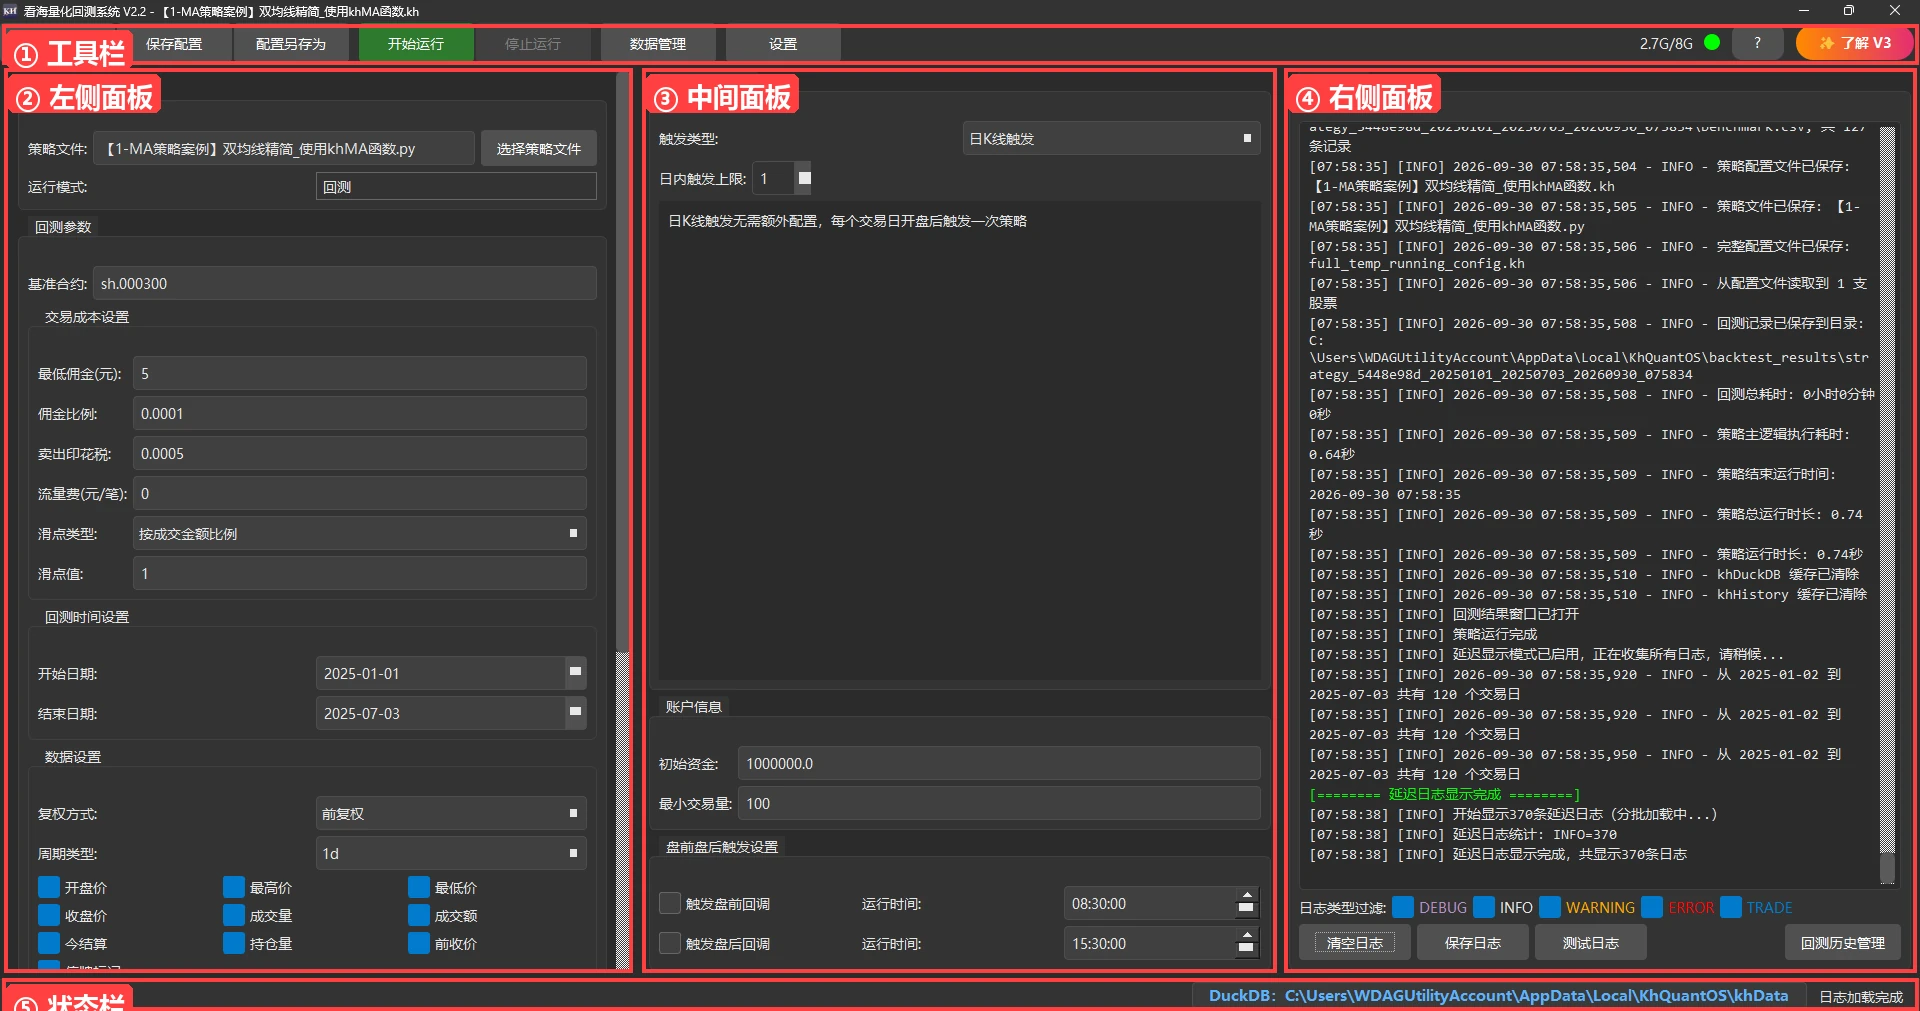Enable 触发盘前回调 checkbox
Screen dimensions: 1920x1011
coord(670,904)
